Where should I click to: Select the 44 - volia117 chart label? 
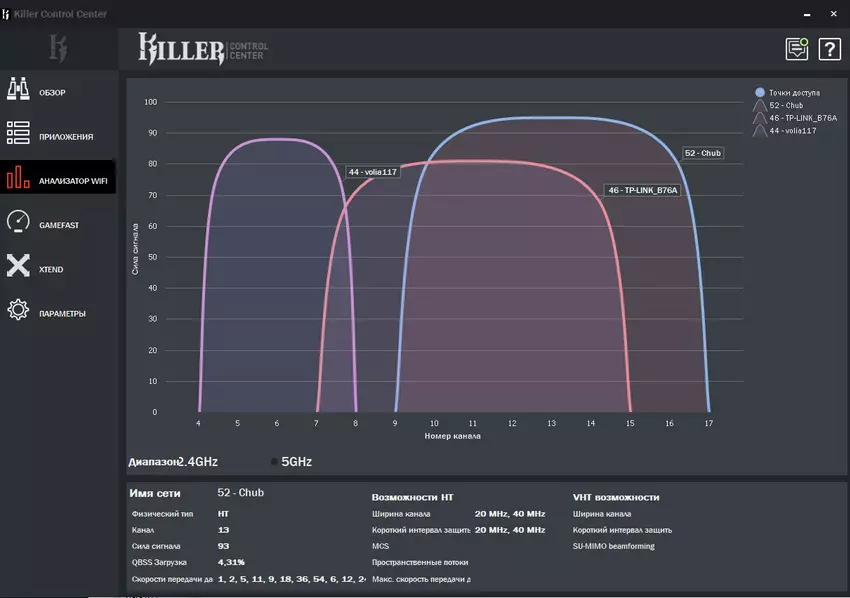[x=372, y=172]
